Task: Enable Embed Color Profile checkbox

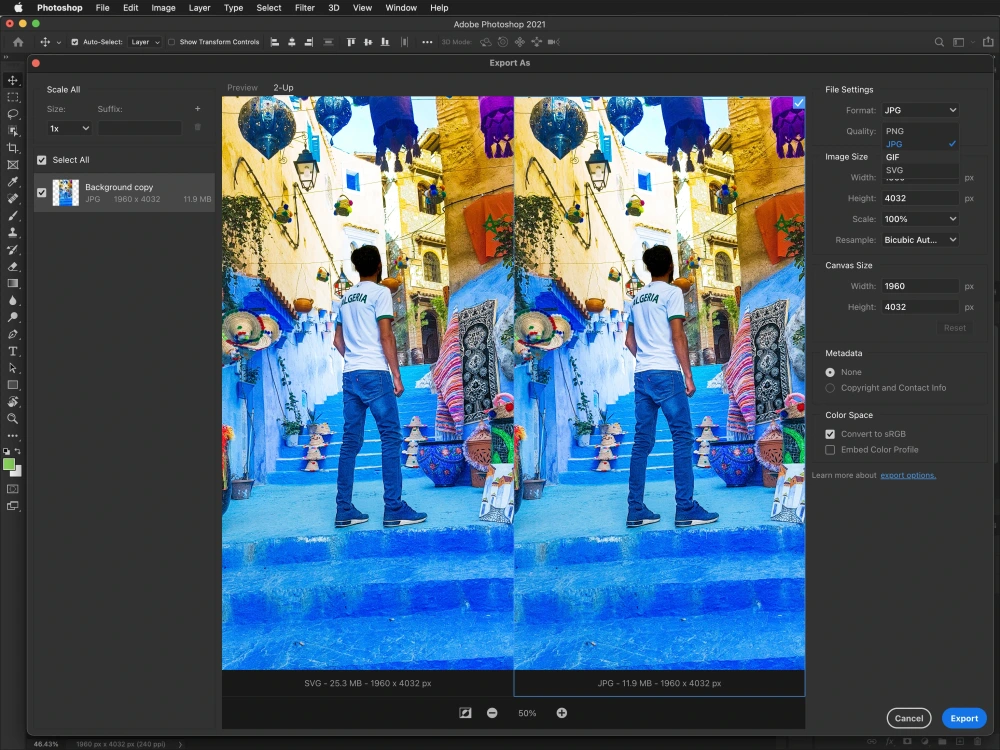Action: click(830, 450)
